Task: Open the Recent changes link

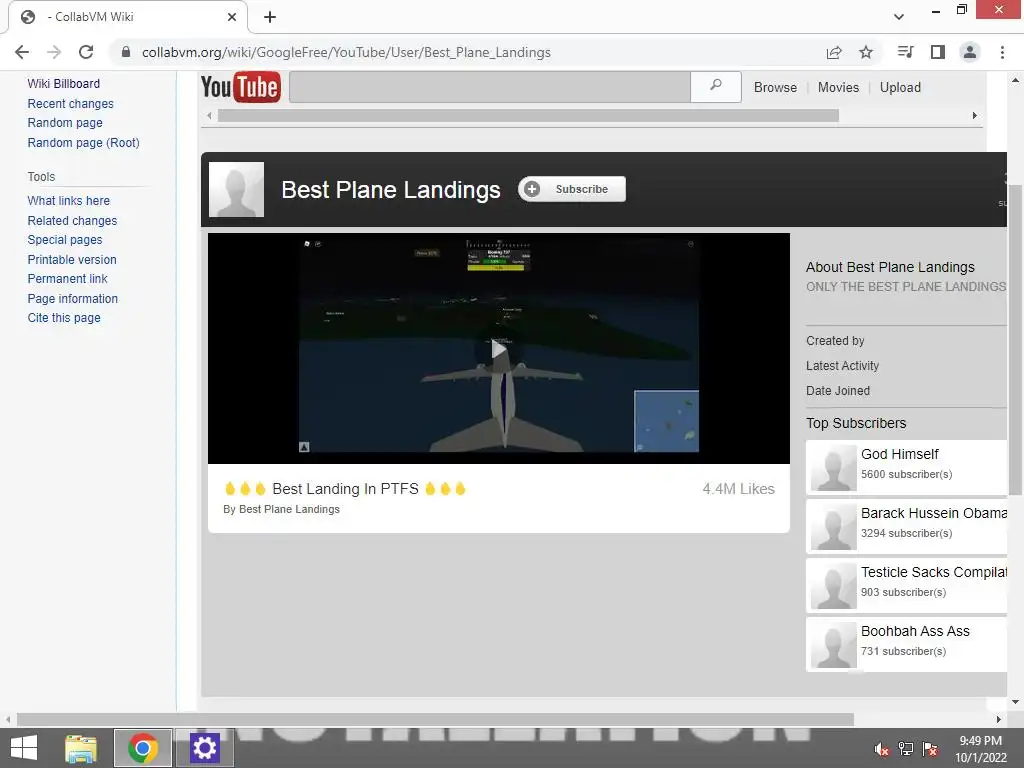Action: pos(71,103)
